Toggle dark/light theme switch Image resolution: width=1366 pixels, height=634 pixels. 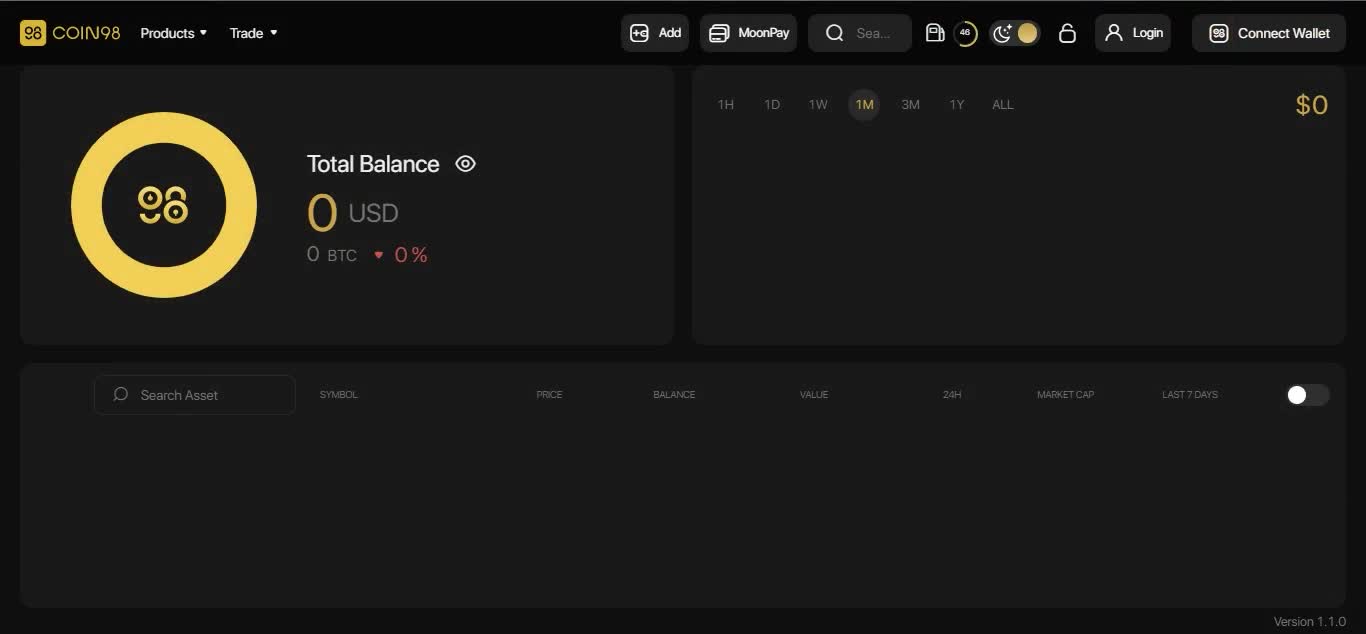[x=1015, y=33]
